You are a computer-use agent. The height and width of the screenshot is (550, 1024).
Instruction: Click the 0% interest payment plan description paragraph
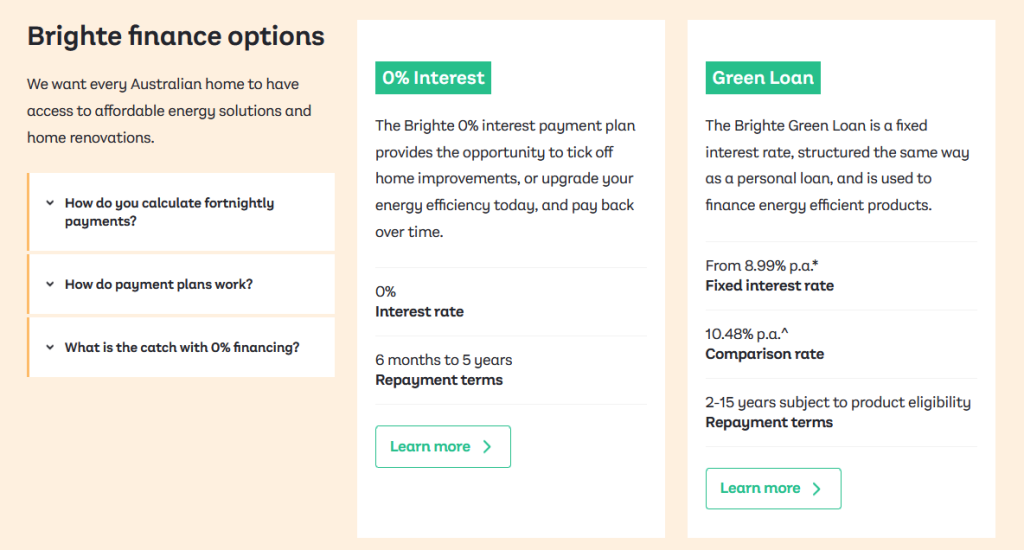pos(505,178)
